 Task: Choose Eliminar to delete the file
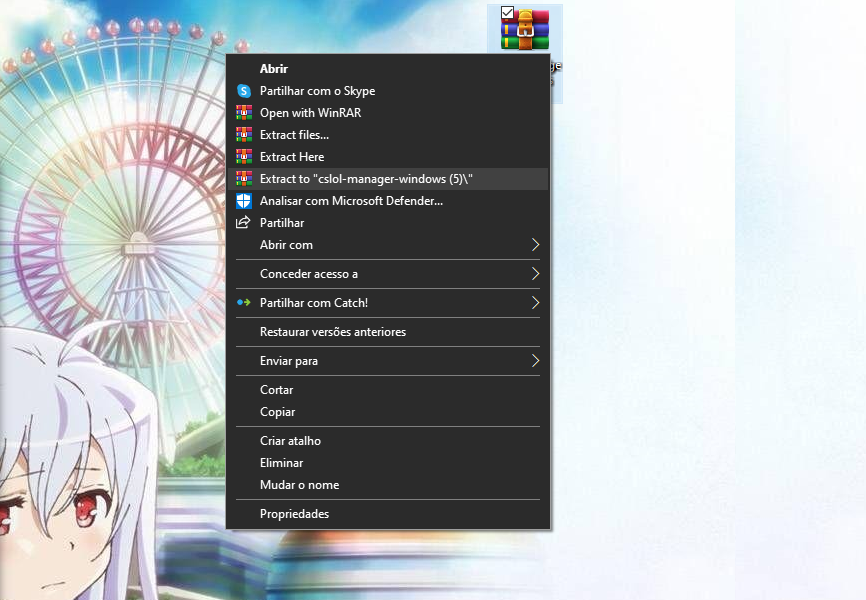point(388,463)
